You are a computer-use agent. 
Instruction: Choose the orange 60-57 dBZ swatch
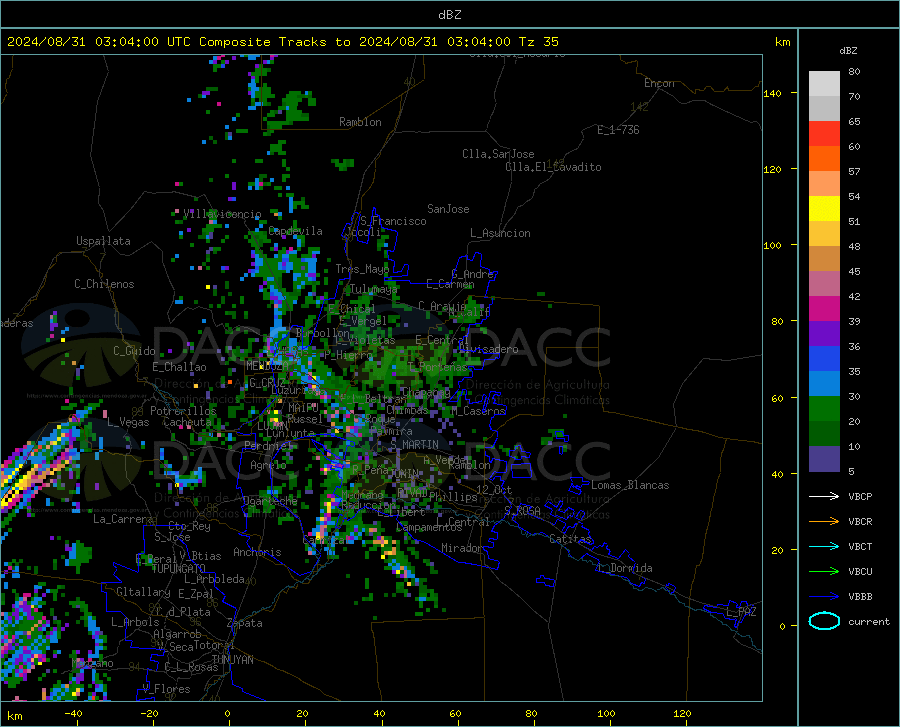pos(824,159)
